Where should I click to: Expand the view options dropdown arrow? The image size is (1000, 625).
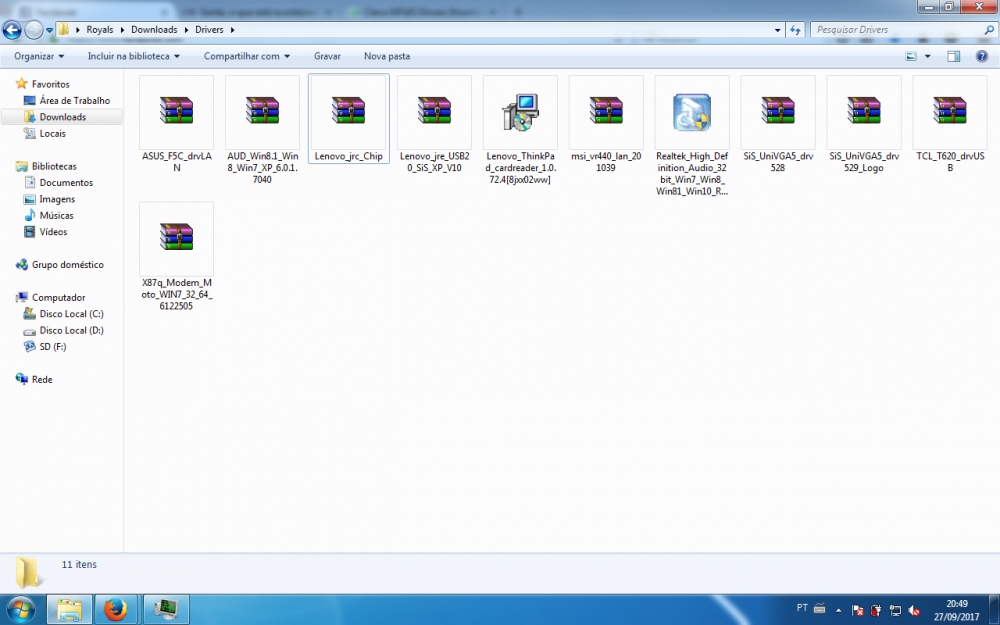928,56
